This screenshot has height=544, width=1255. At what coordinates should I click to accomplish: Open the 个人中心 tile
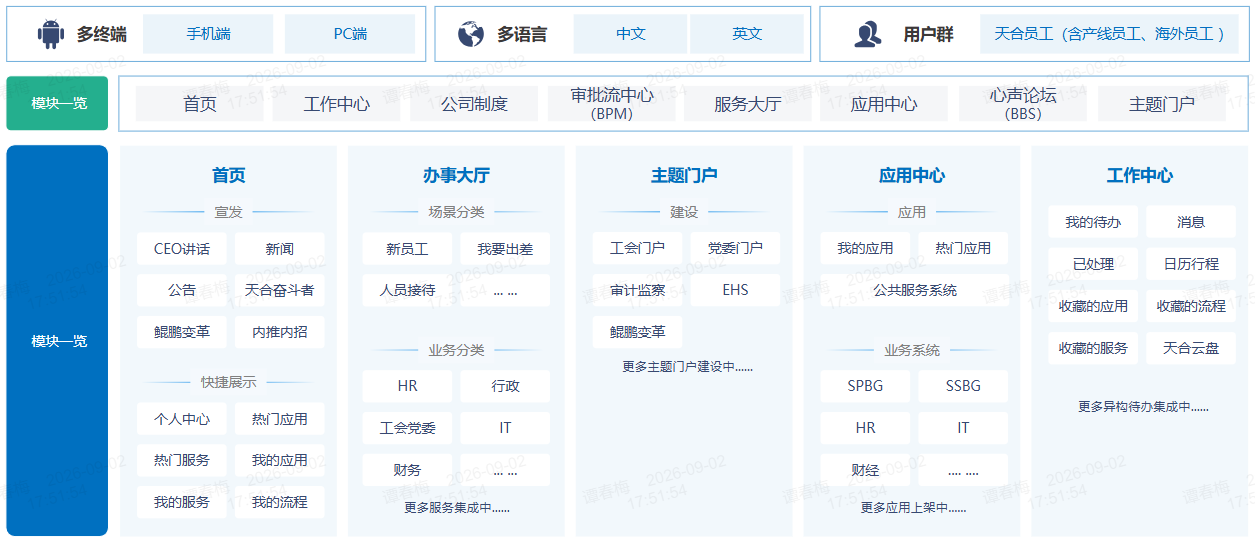[182, 419]
